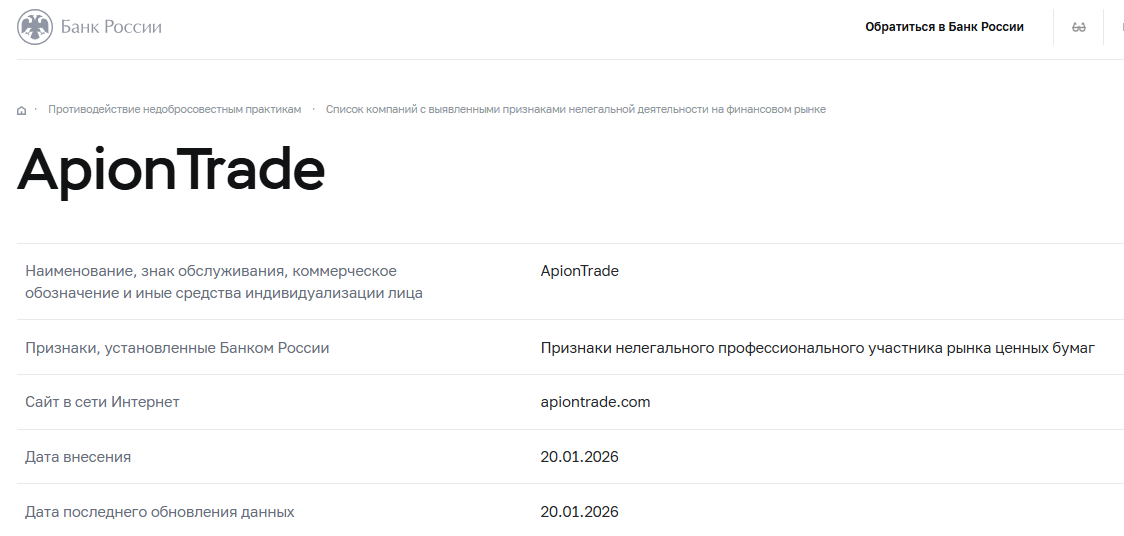This screenshot has width=1124, height=536.
Task: Click the 'ApionTrade' name value in table
Action: point(579,271)
